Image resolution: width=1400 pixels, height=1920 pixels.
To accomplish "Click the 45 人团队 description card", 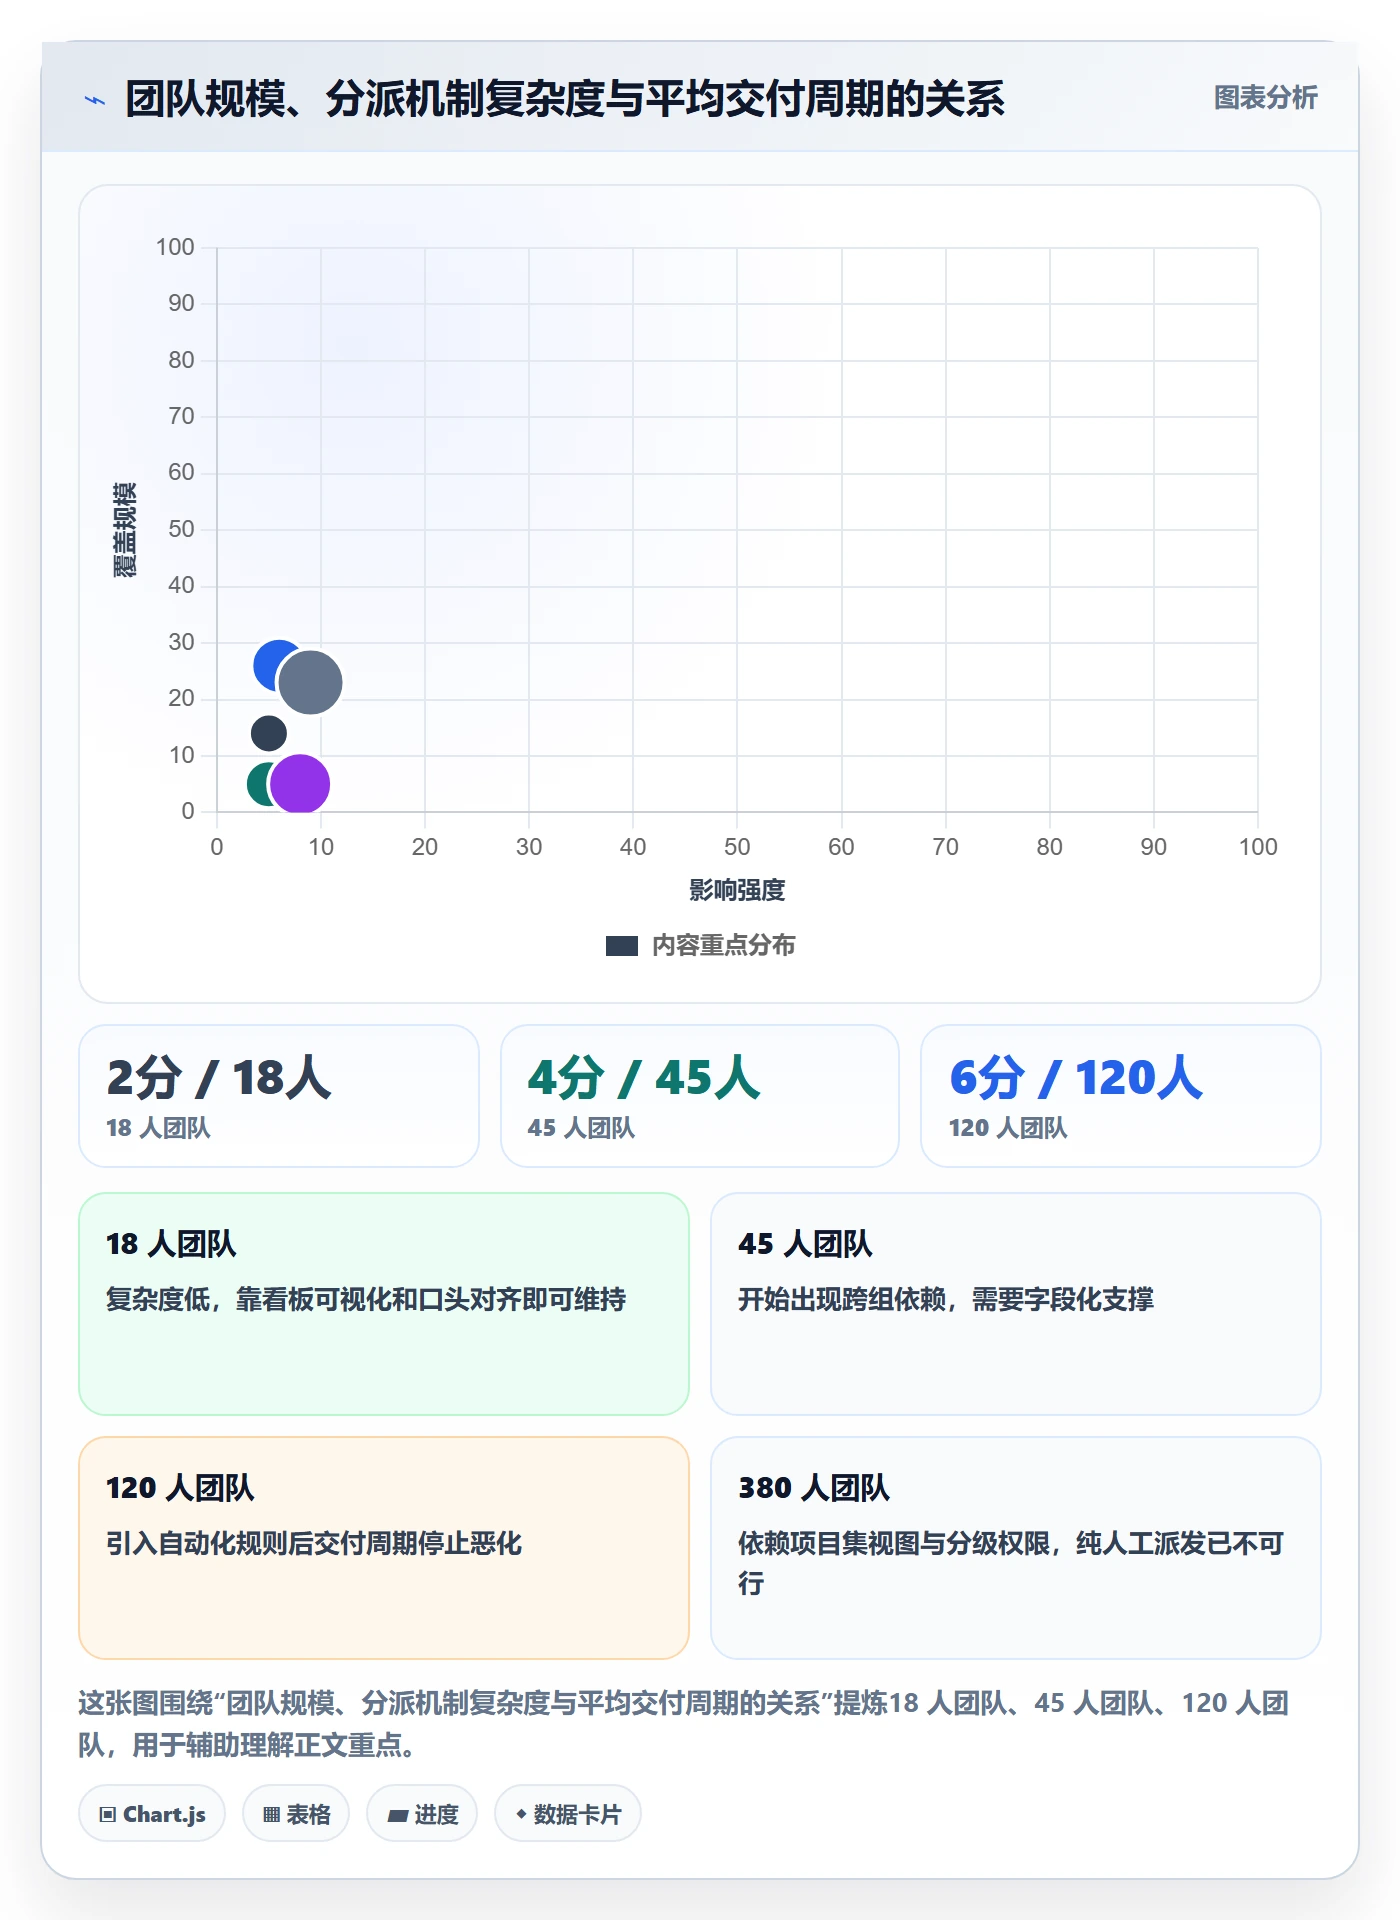I will [1016, 1303].
